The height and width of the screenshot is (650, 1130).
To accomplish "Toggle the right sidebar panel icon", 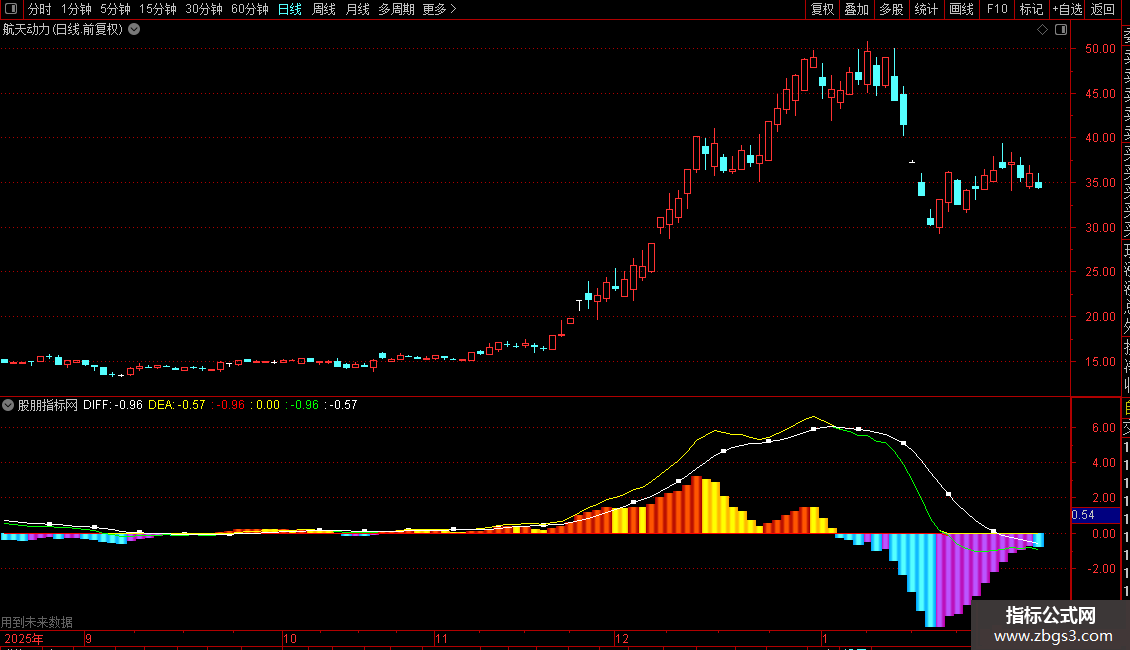I will point(1061,30).
